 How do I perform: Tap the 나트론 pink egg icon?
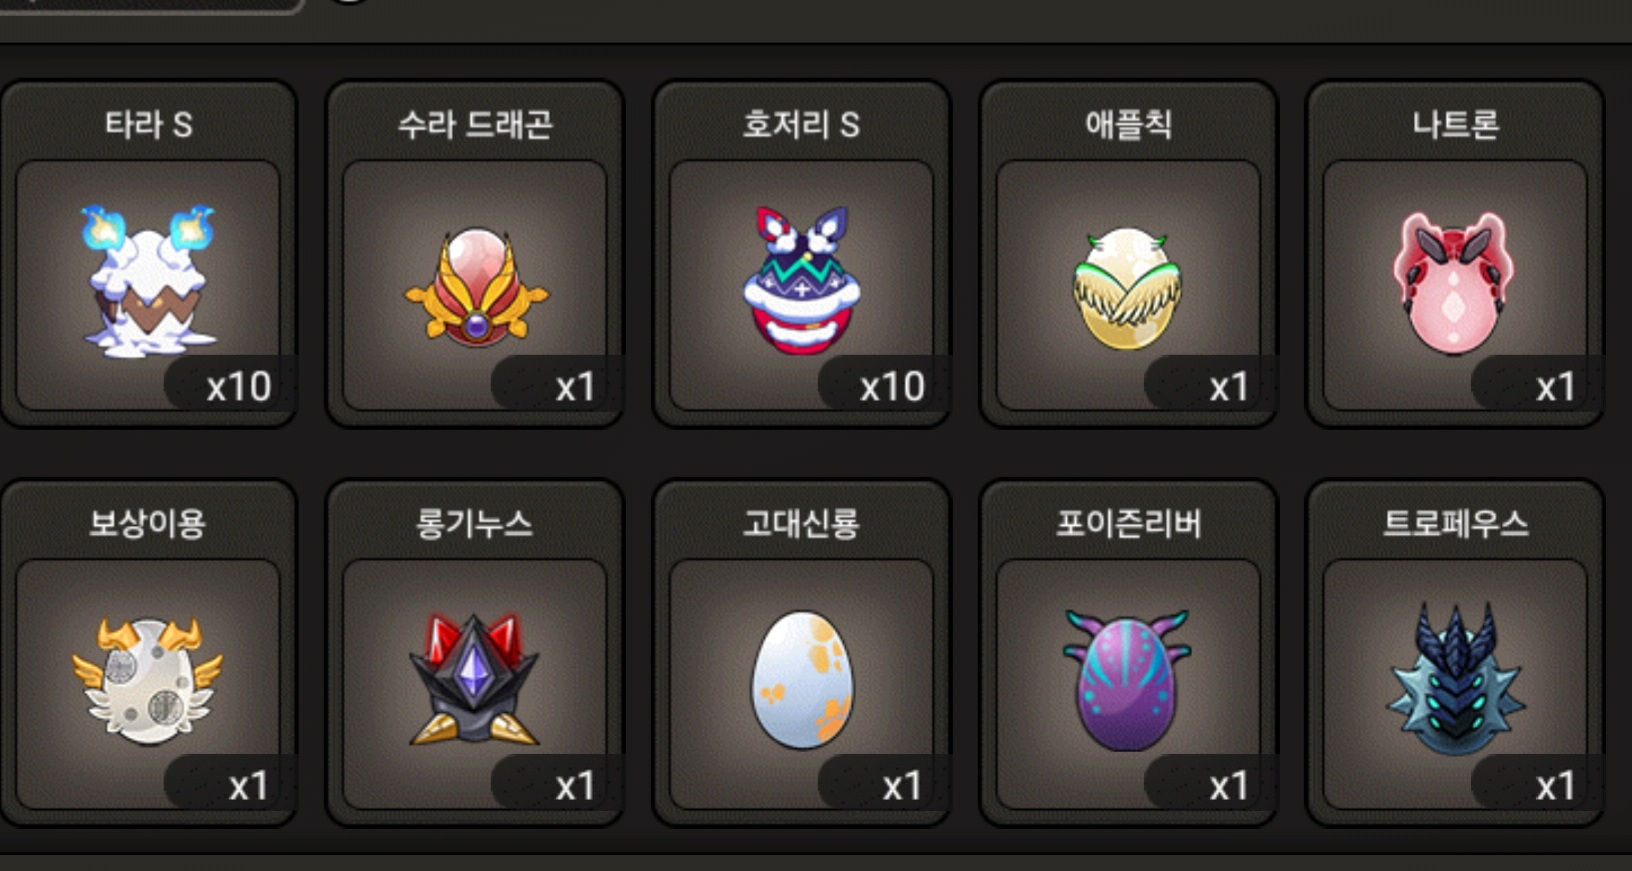click(x=1454, y=283)
